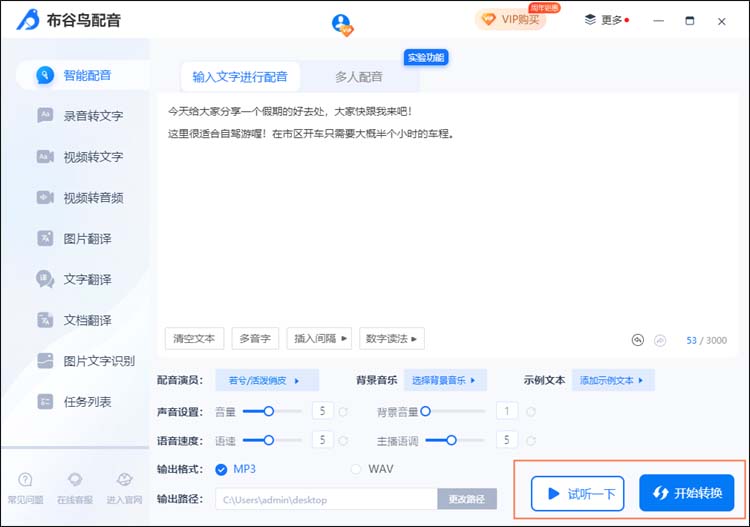Click the 文档翻译 sidebar icon
The height and width of the screenshot is (527, 750).
tap(45, 320)
